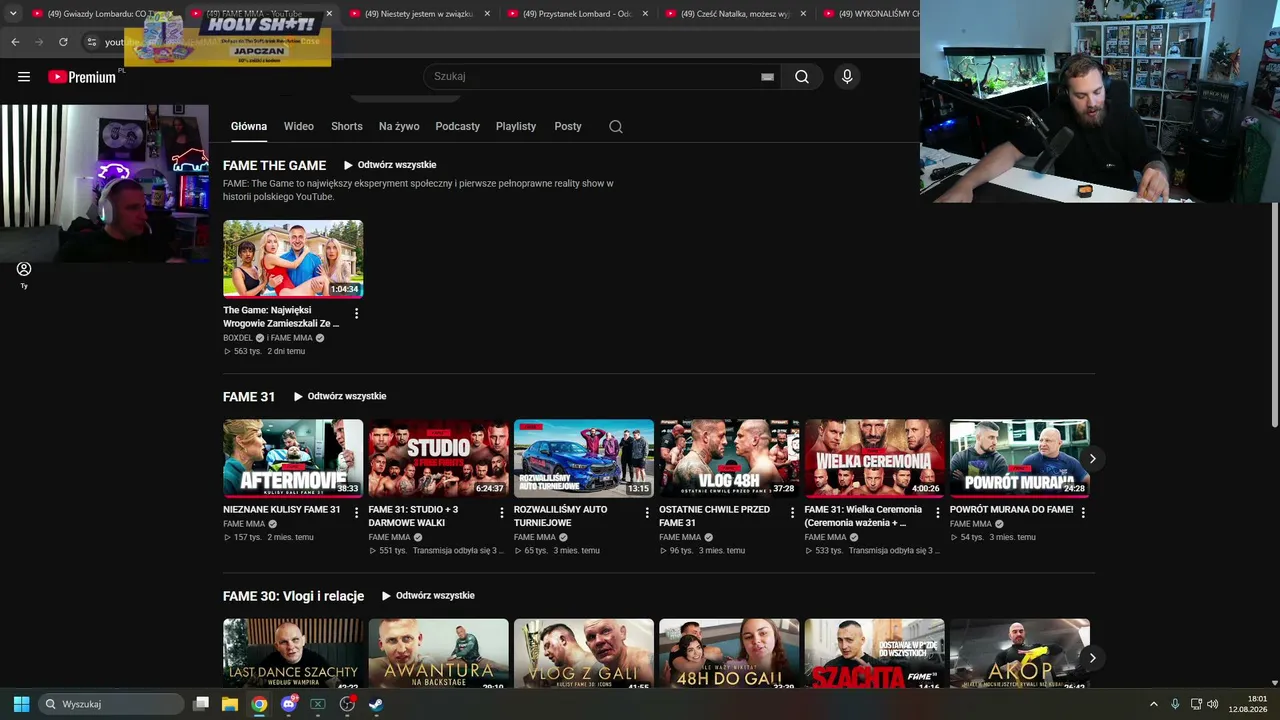The width and height of the screenshot is (1280, 720).
Task: Click the Wyszukaj taskbar search box
Action: [x=111, y=704]
